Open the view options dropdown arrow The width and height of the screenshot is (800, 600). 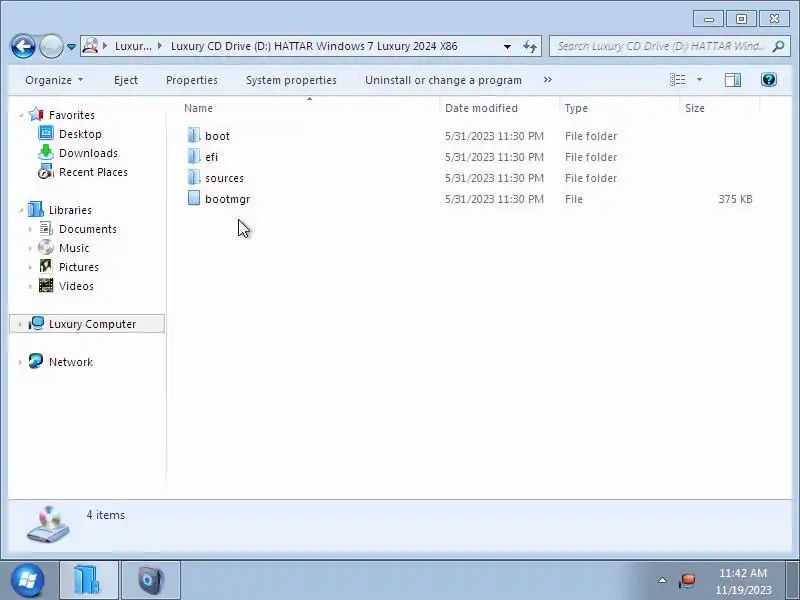(x=699, y=80)
